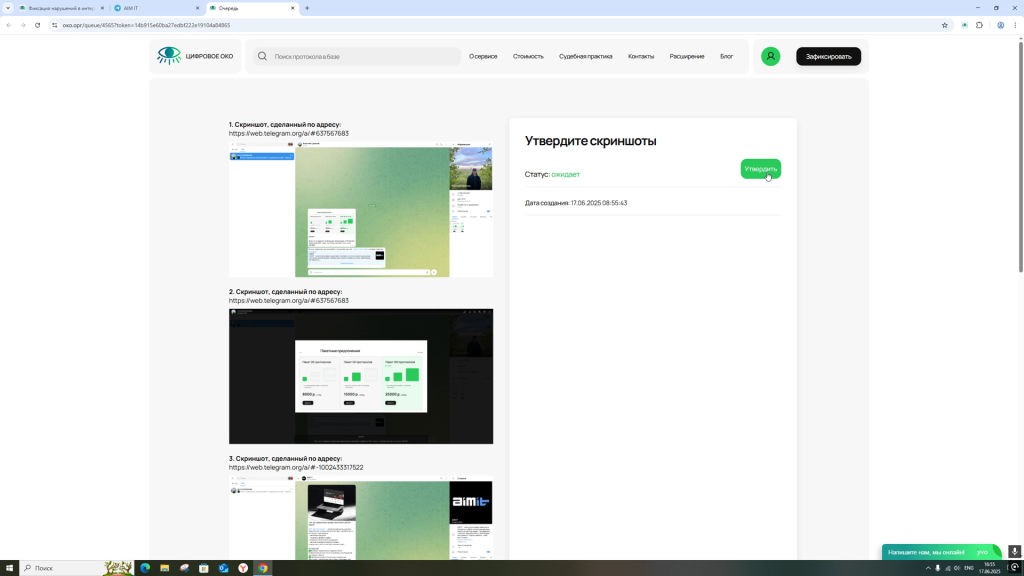This screenshot has width=1024, height=576.
Task: Click the search magnifier icon
Action: click(x=262, y=56)
